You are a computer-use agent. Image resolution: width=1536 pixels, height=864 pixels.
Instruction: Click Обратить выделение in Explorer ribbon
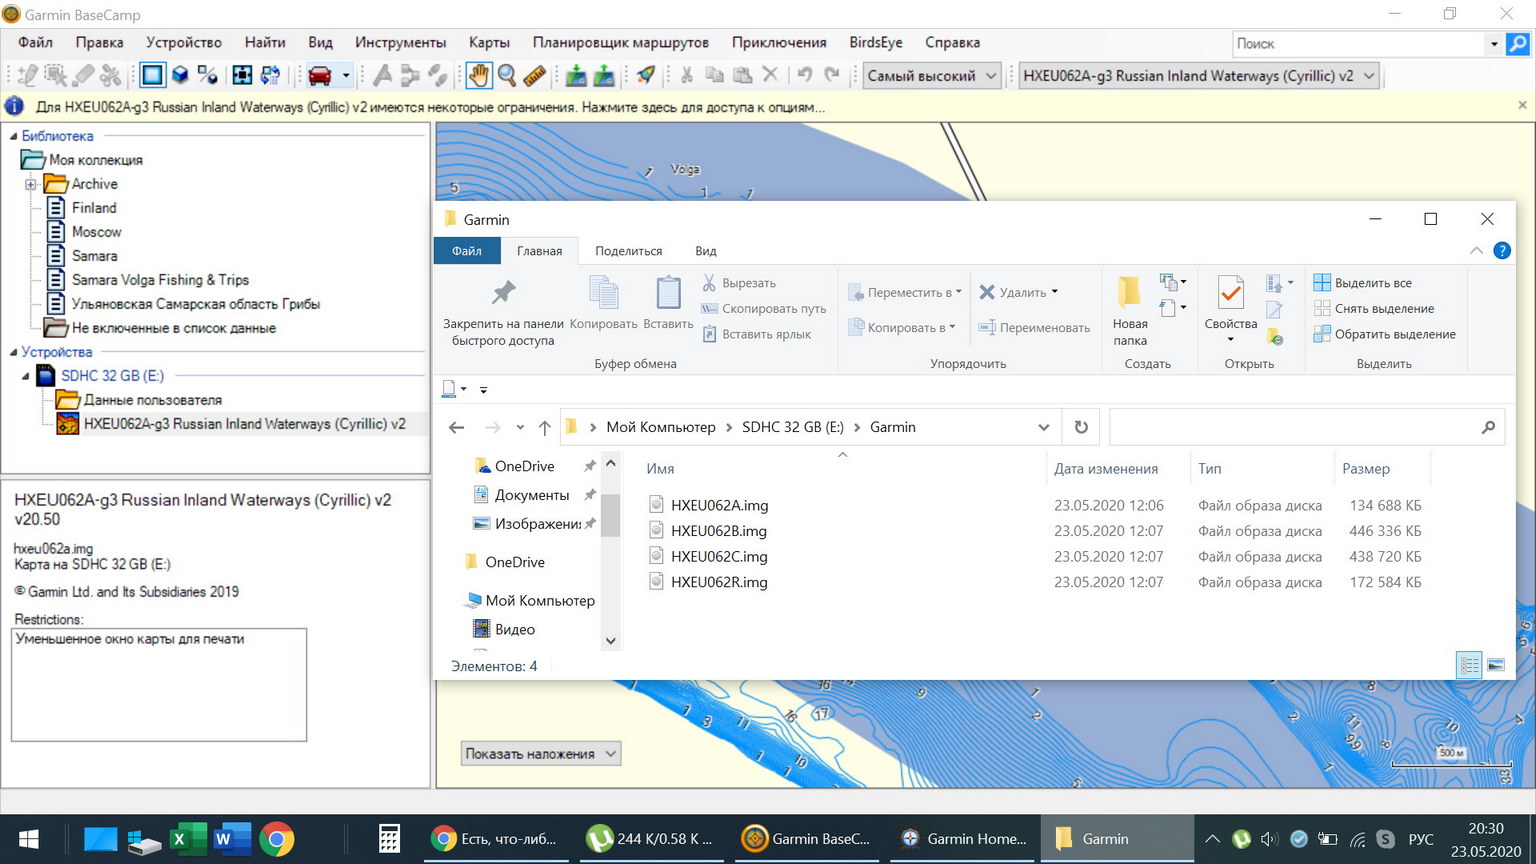point(1384,334)
